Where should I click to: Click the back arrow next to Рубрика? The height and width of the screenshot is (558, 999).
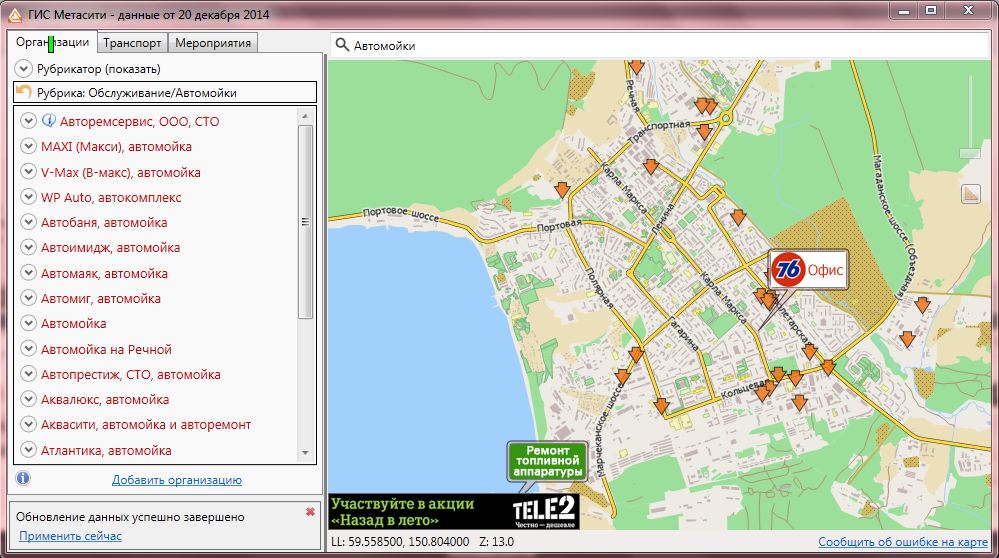click(24, 92)
